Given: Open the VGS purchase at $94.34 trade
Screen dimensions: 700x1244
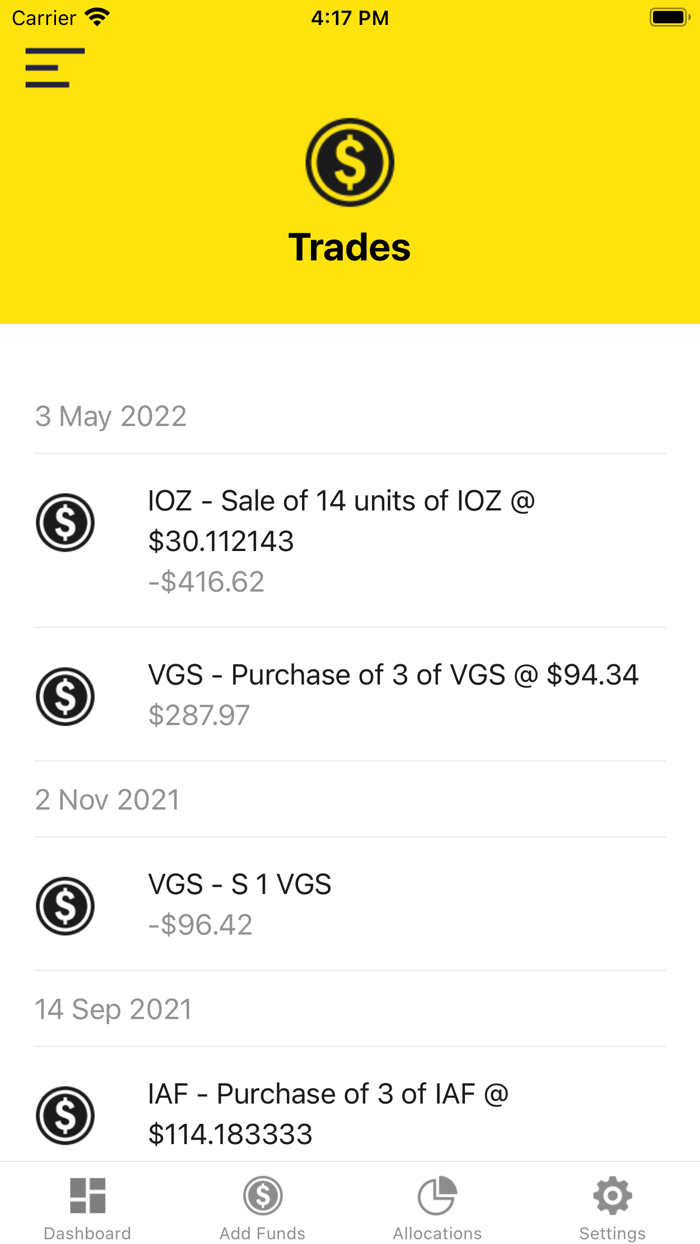Looking at the screenshot, I should pyautogui.click(x=393, y=675).
